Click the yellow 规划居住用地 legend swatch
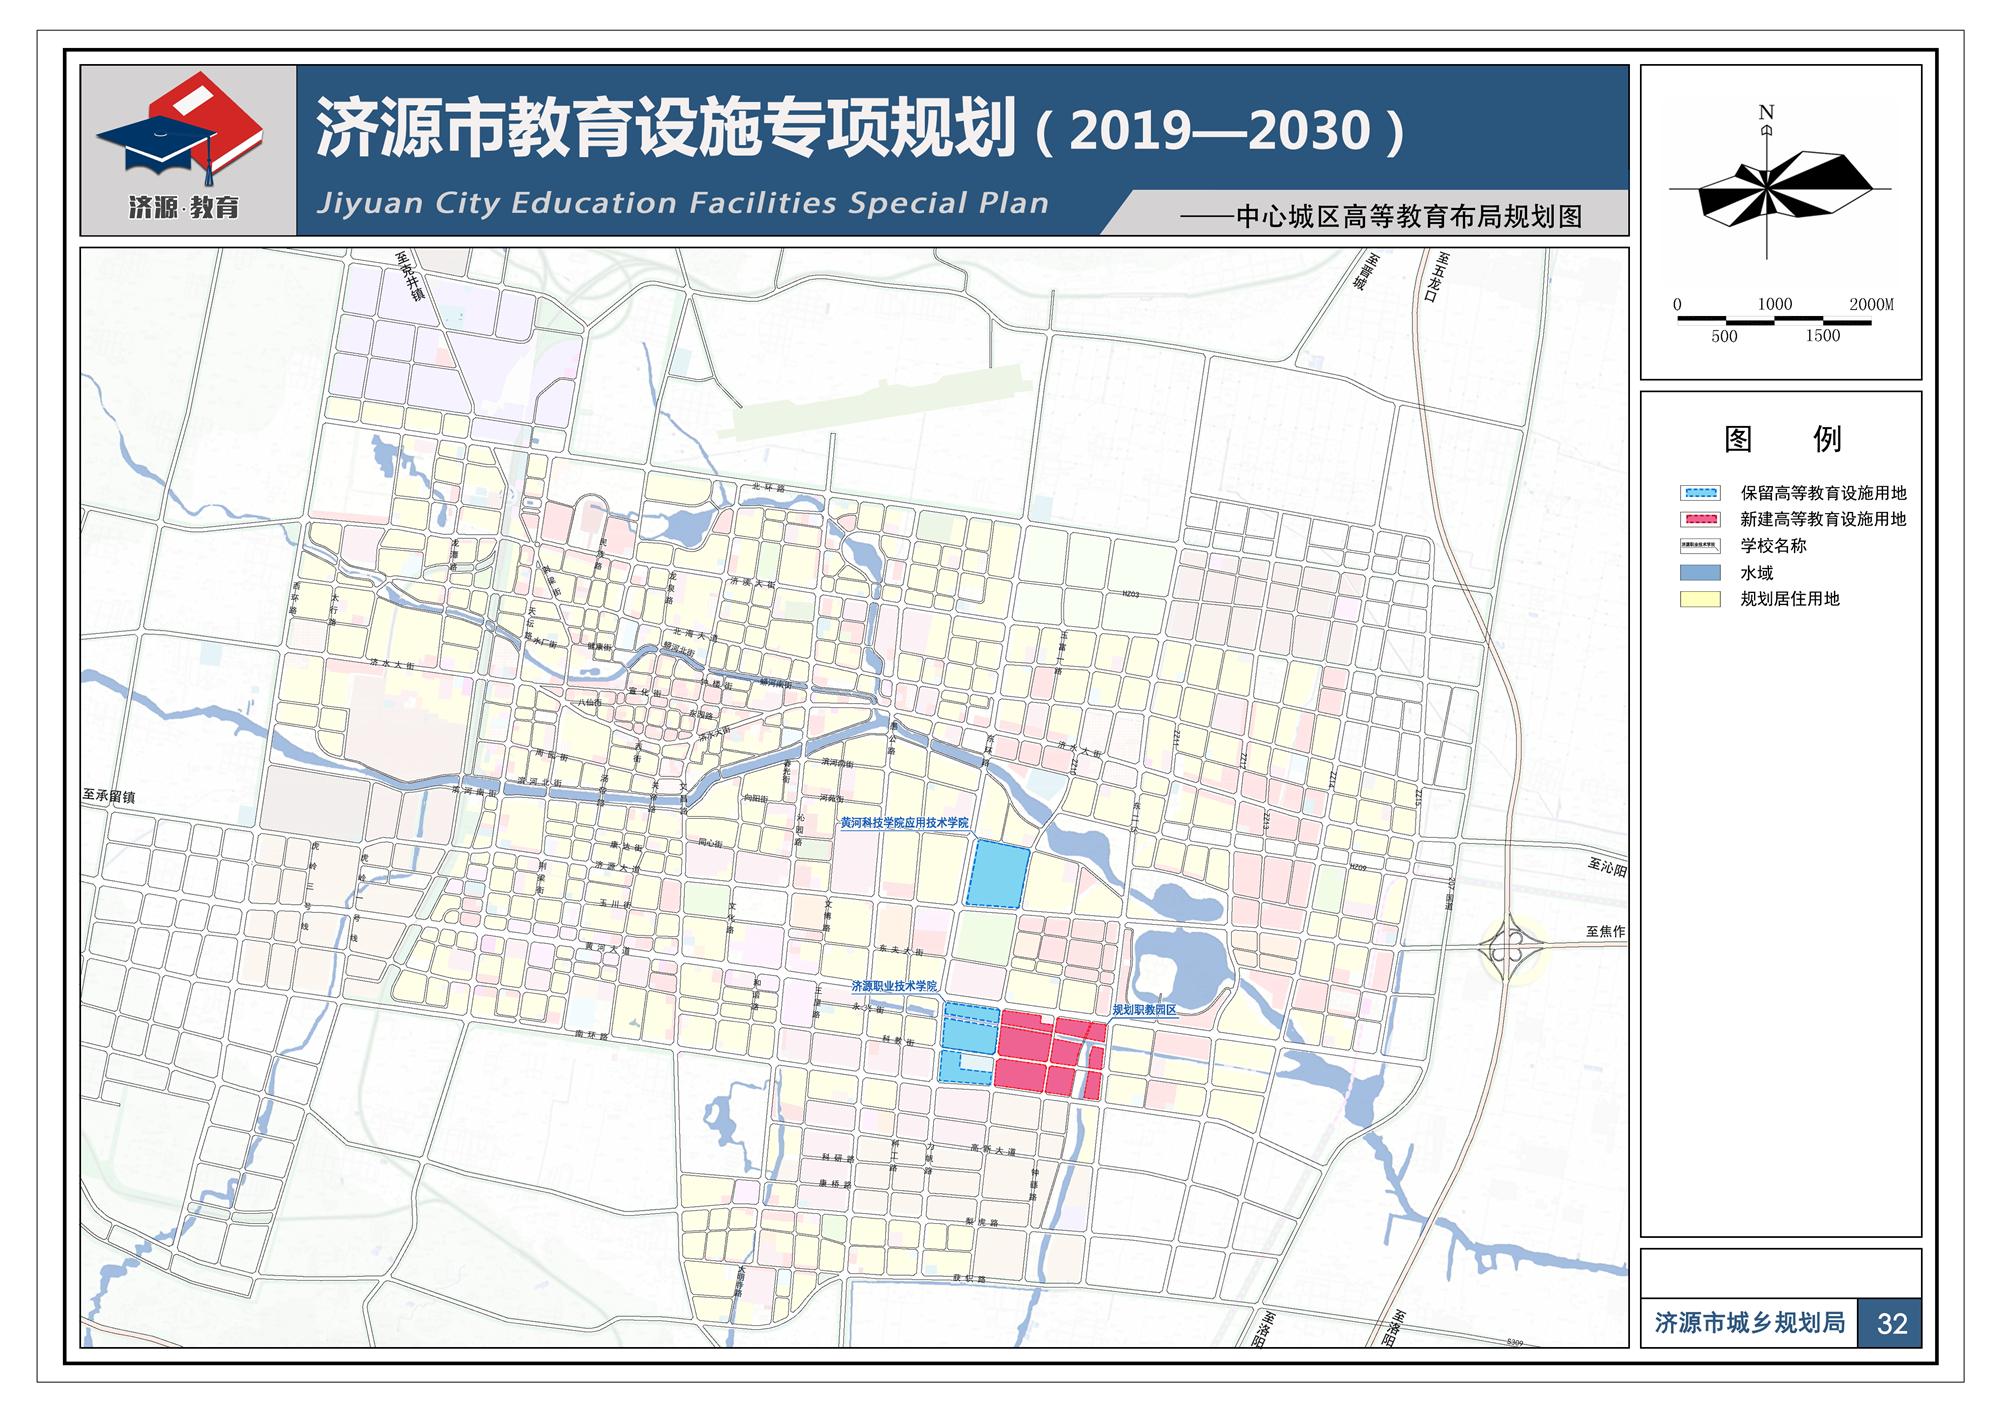This screenshot has width=2000, height=1414. click(x=1700, y=599)
